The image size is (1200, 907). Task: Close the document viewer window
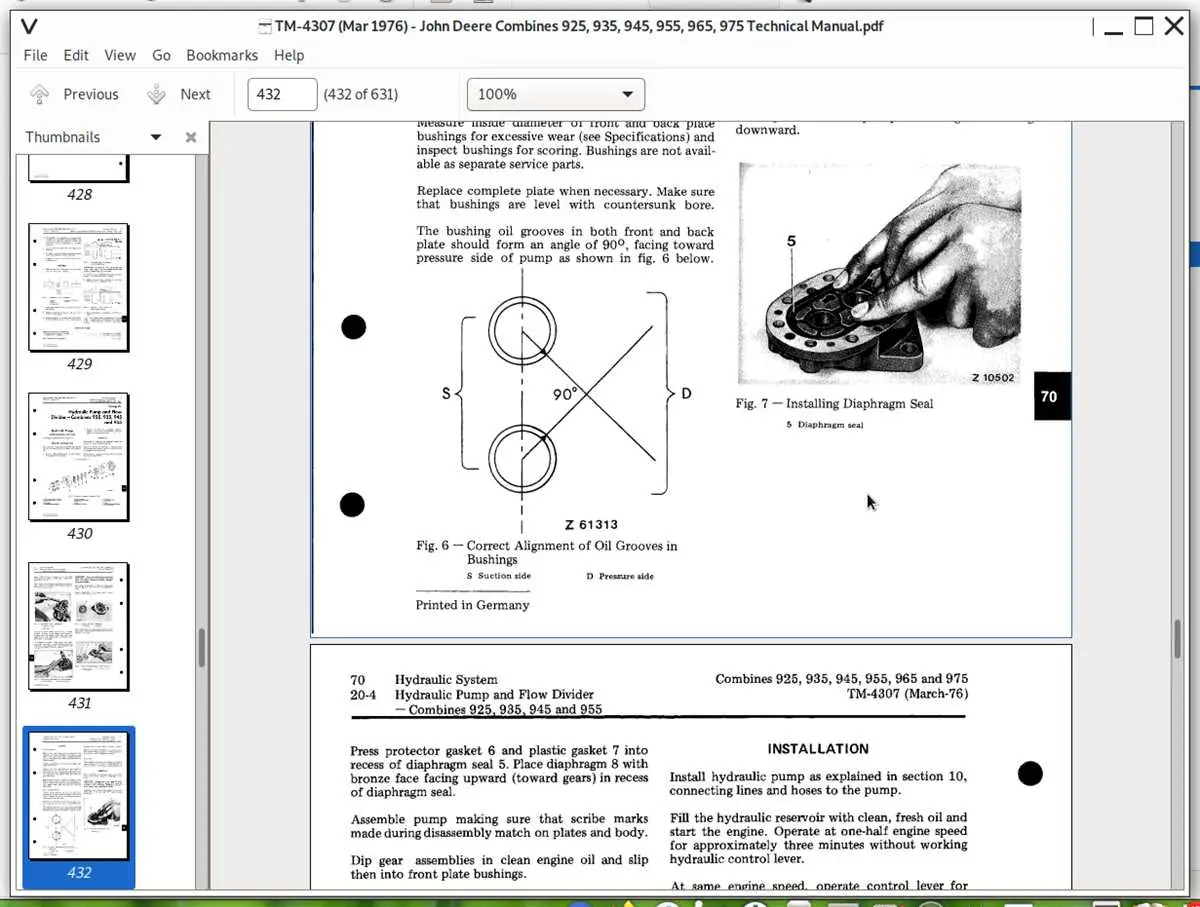pyautogui.click(x=1173, y=26)
